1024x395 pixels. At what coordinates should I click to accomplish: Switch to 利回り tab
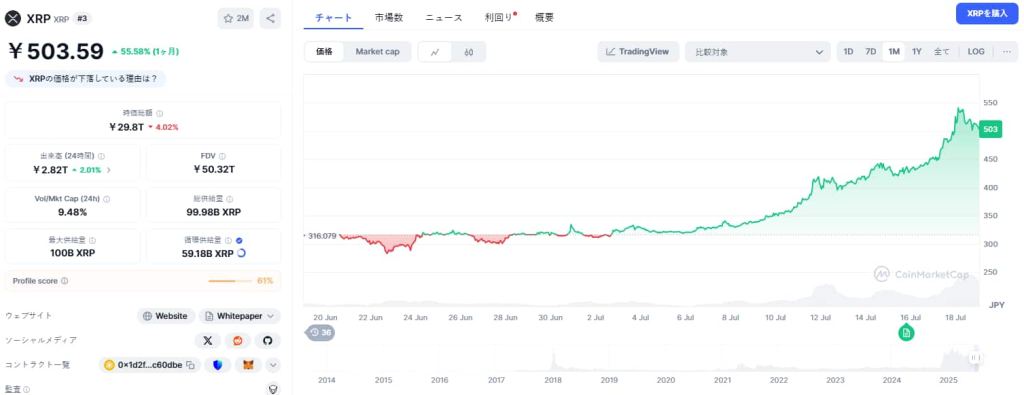(x=500, y=18)
